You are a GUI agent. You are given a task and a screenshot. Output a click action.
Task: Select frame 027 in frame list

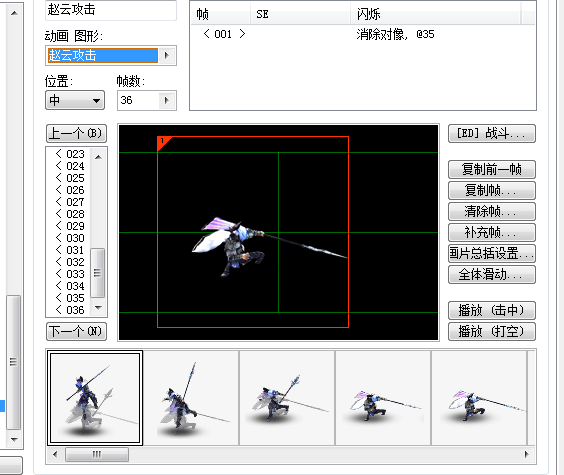70,202
